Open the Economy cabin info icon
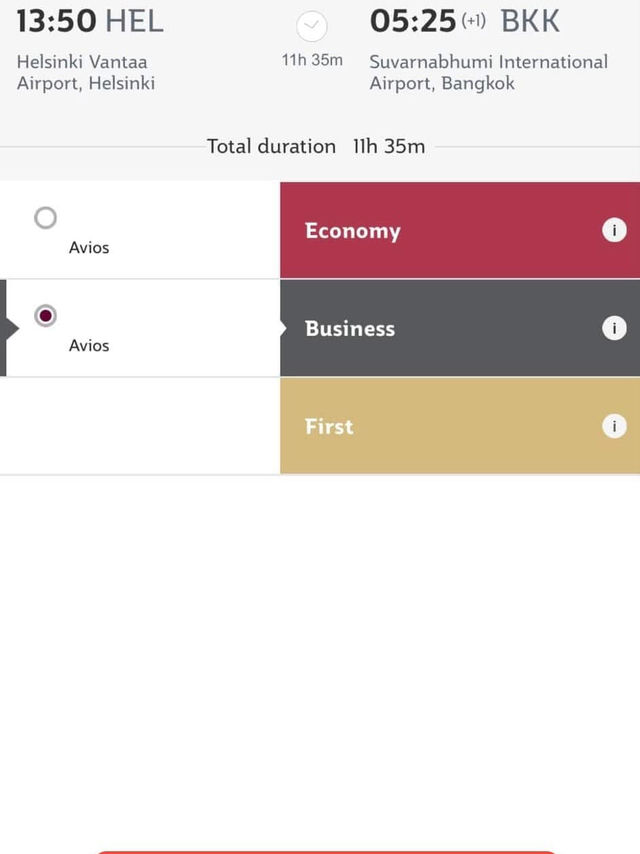This screenshot has width=640, height=854. (614, 230)
